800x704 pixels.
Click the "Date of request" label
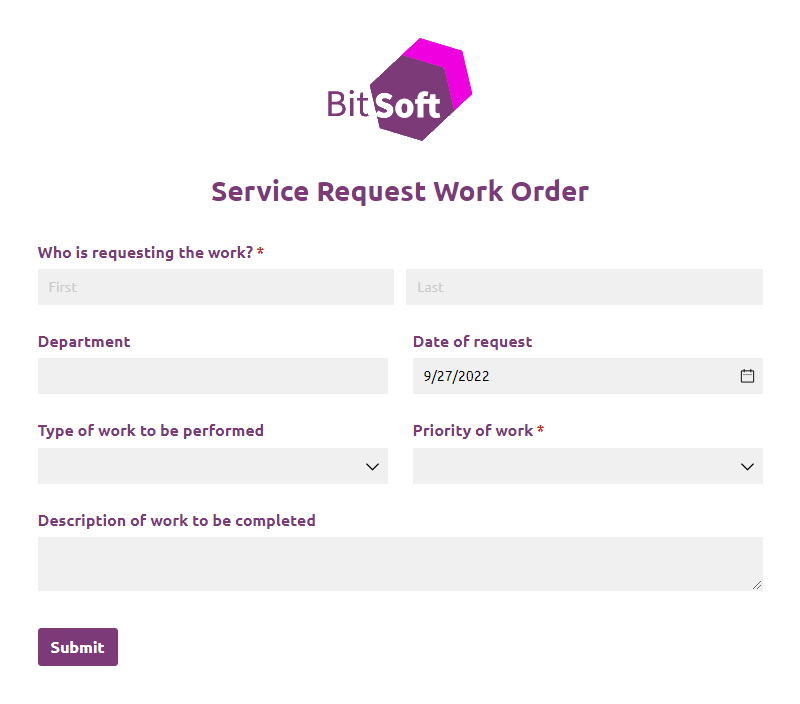click(472, 342)
